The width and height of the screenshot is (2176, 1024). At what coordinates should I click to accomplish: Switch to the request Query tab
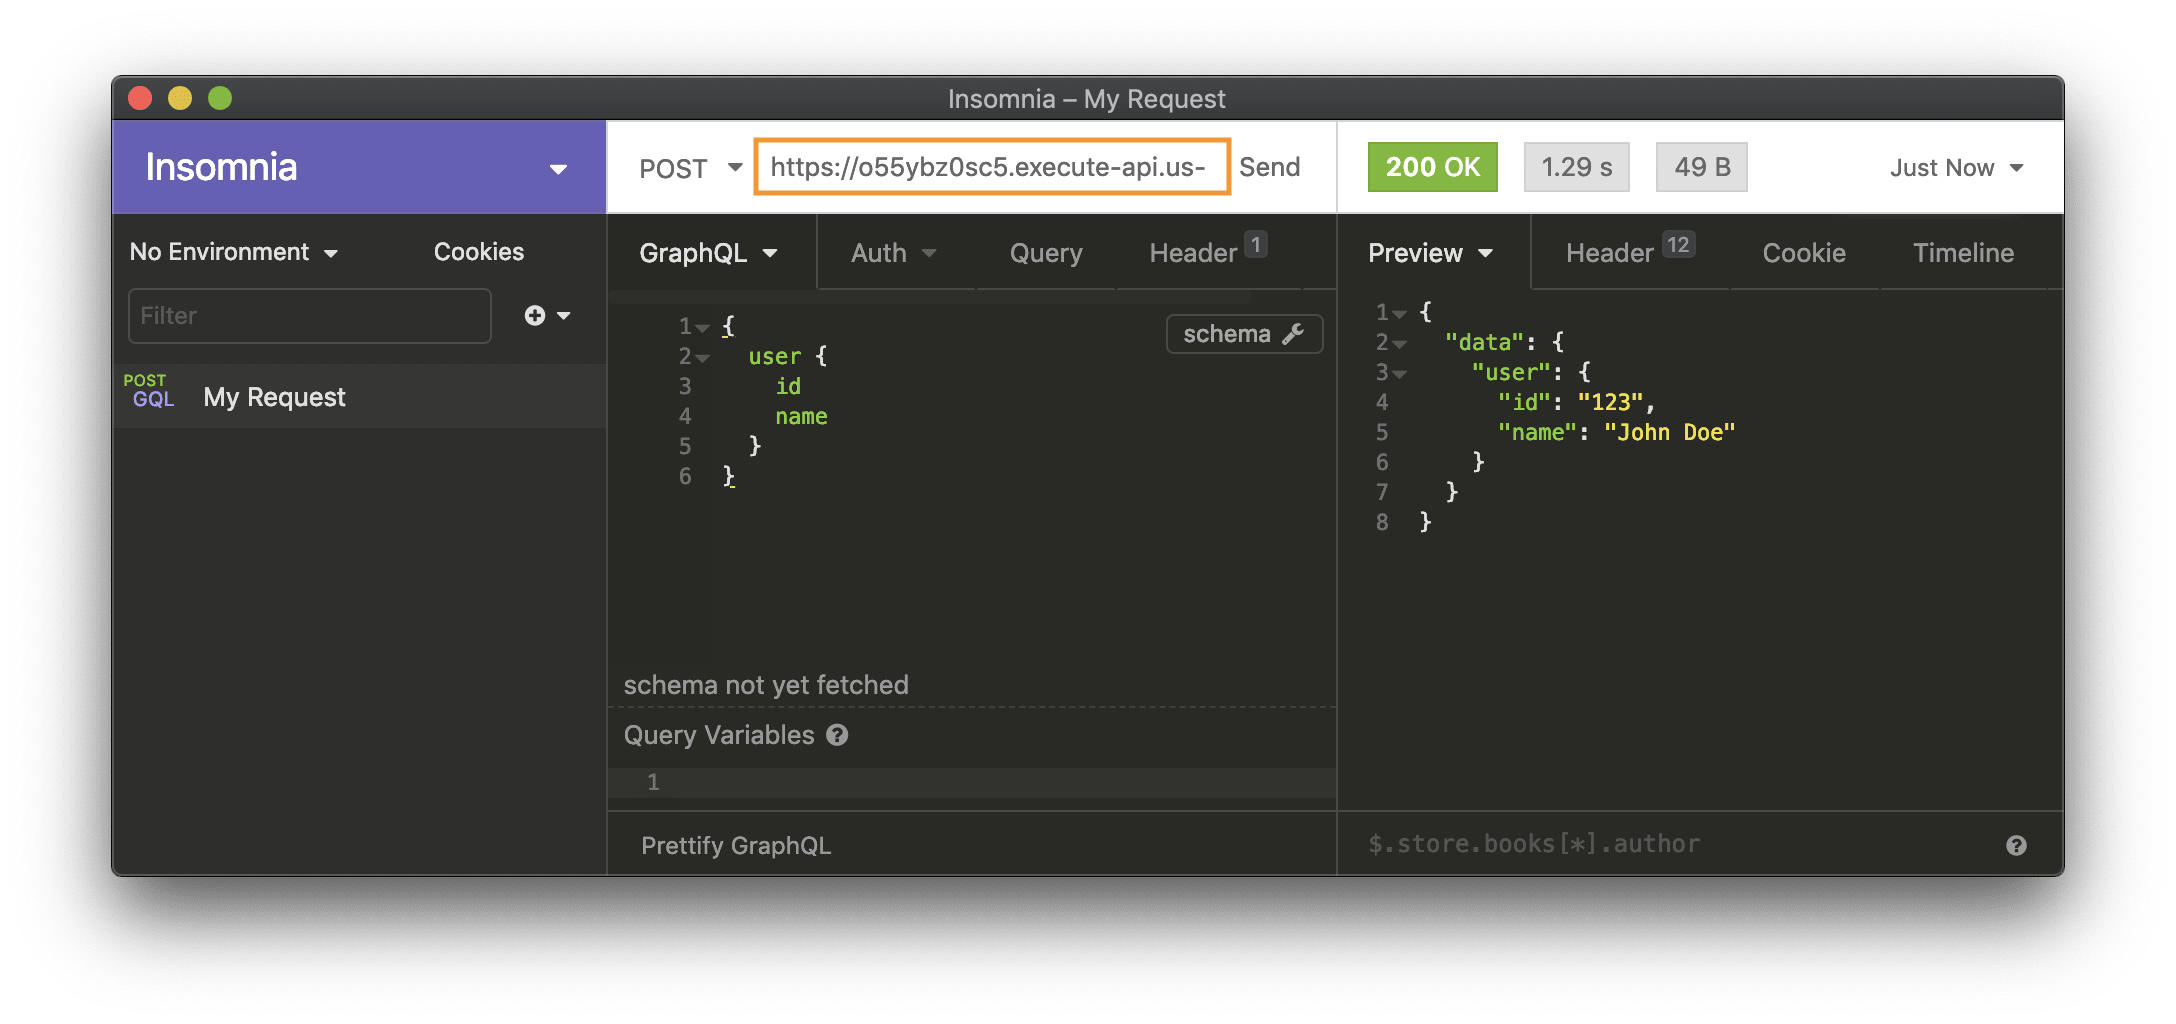[x=1046, y=253]
